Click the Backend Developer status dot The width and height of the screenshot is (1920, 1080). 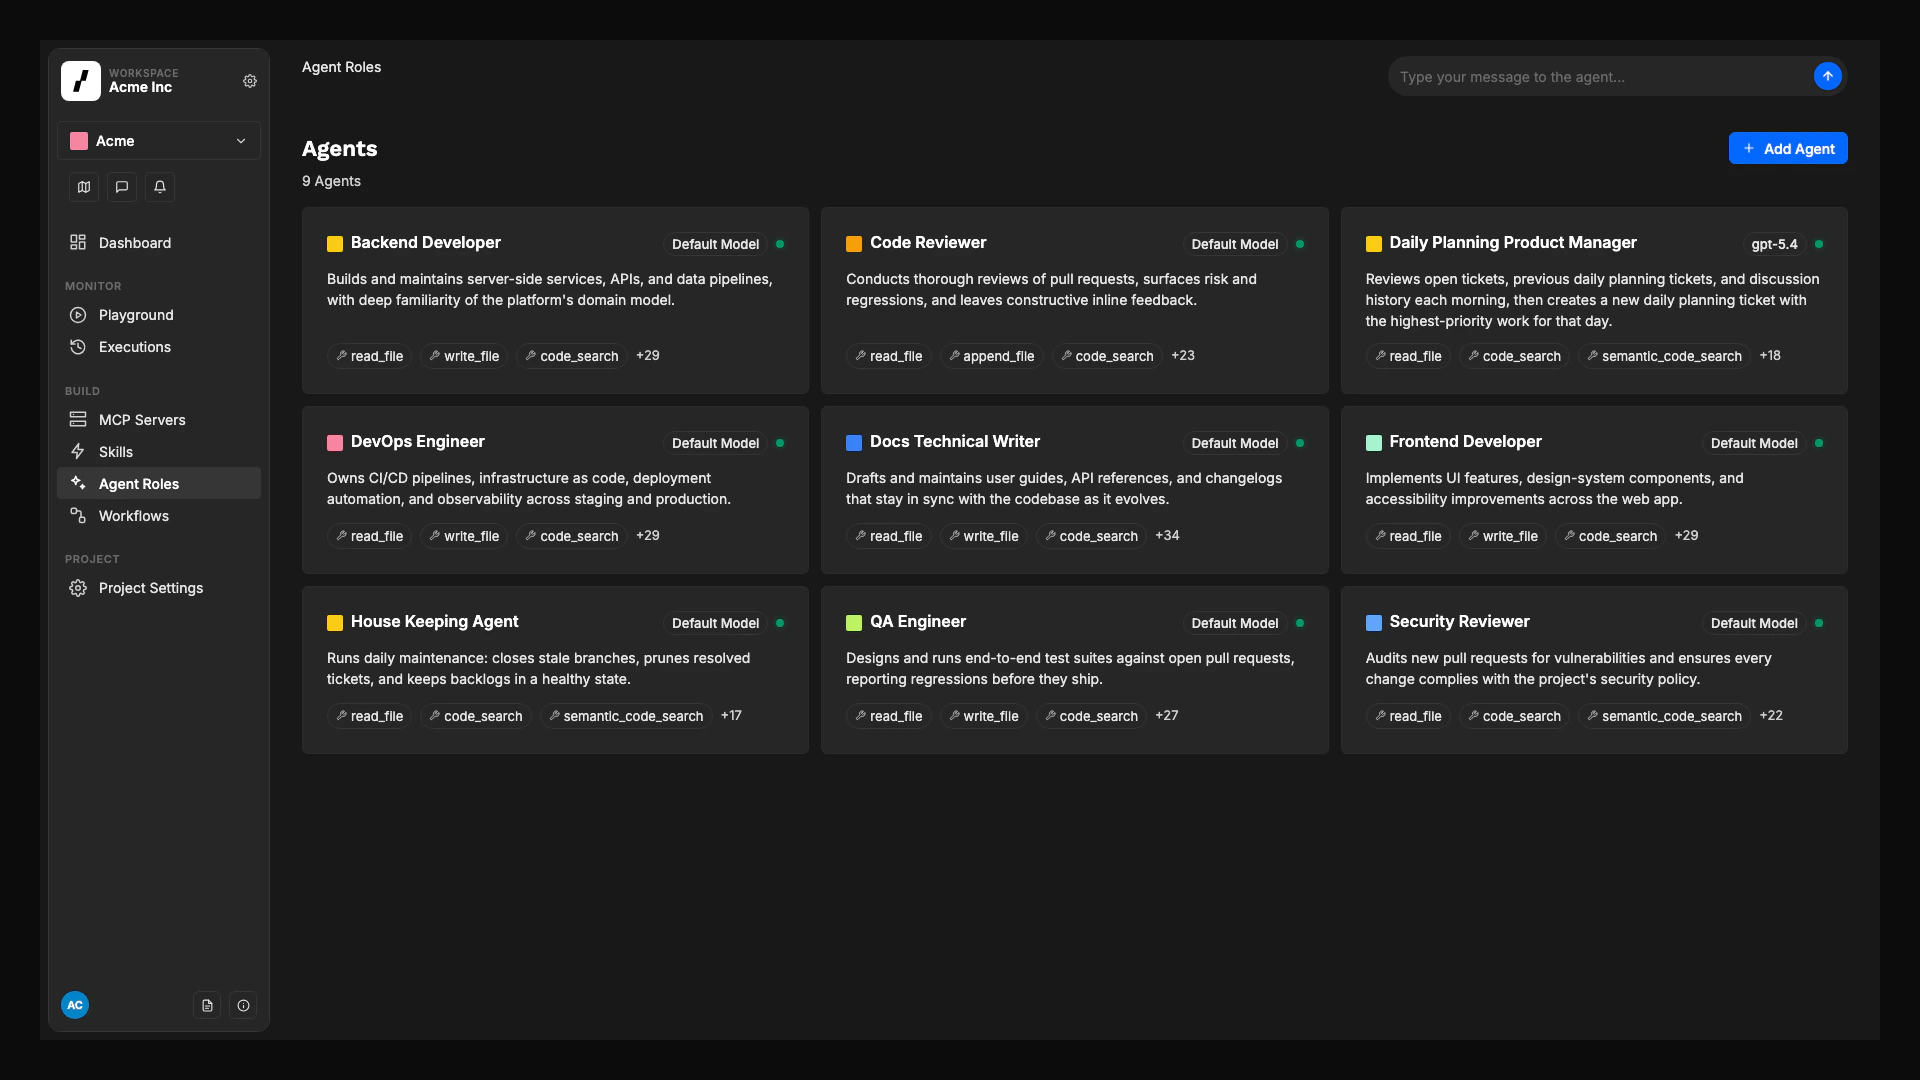[780, 244]
